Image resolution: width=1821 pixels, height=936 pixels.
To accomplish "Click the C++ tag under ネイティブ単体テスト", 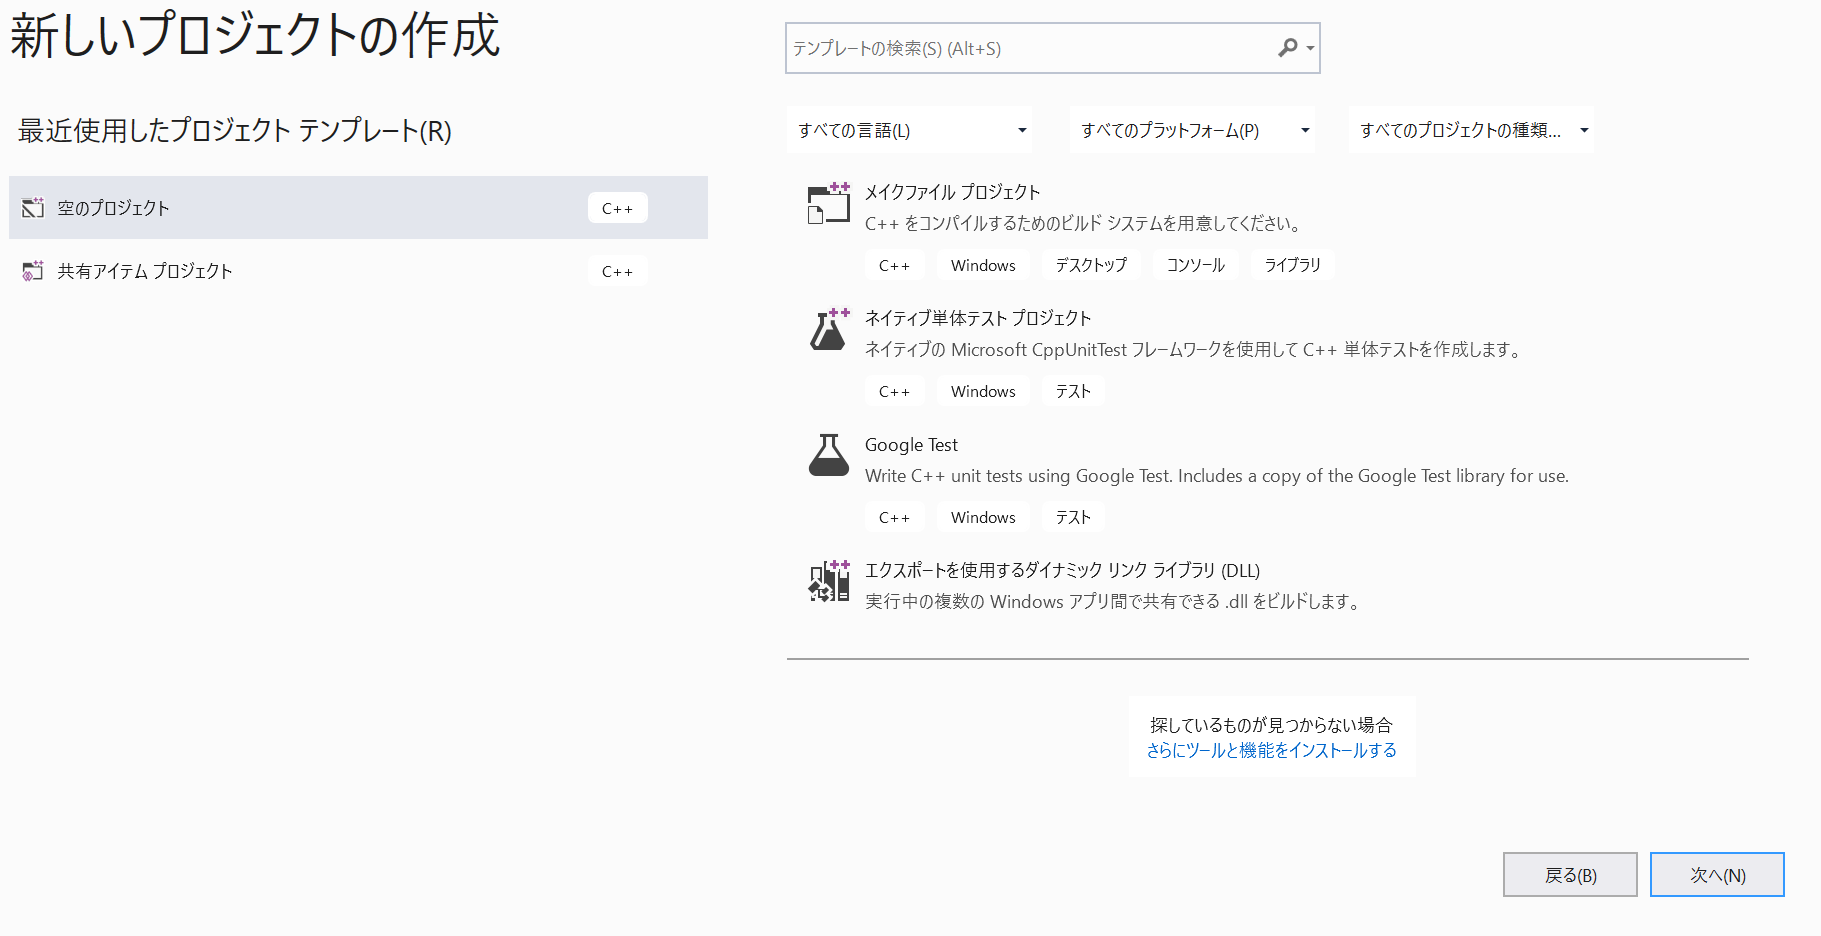I will 894,391.
